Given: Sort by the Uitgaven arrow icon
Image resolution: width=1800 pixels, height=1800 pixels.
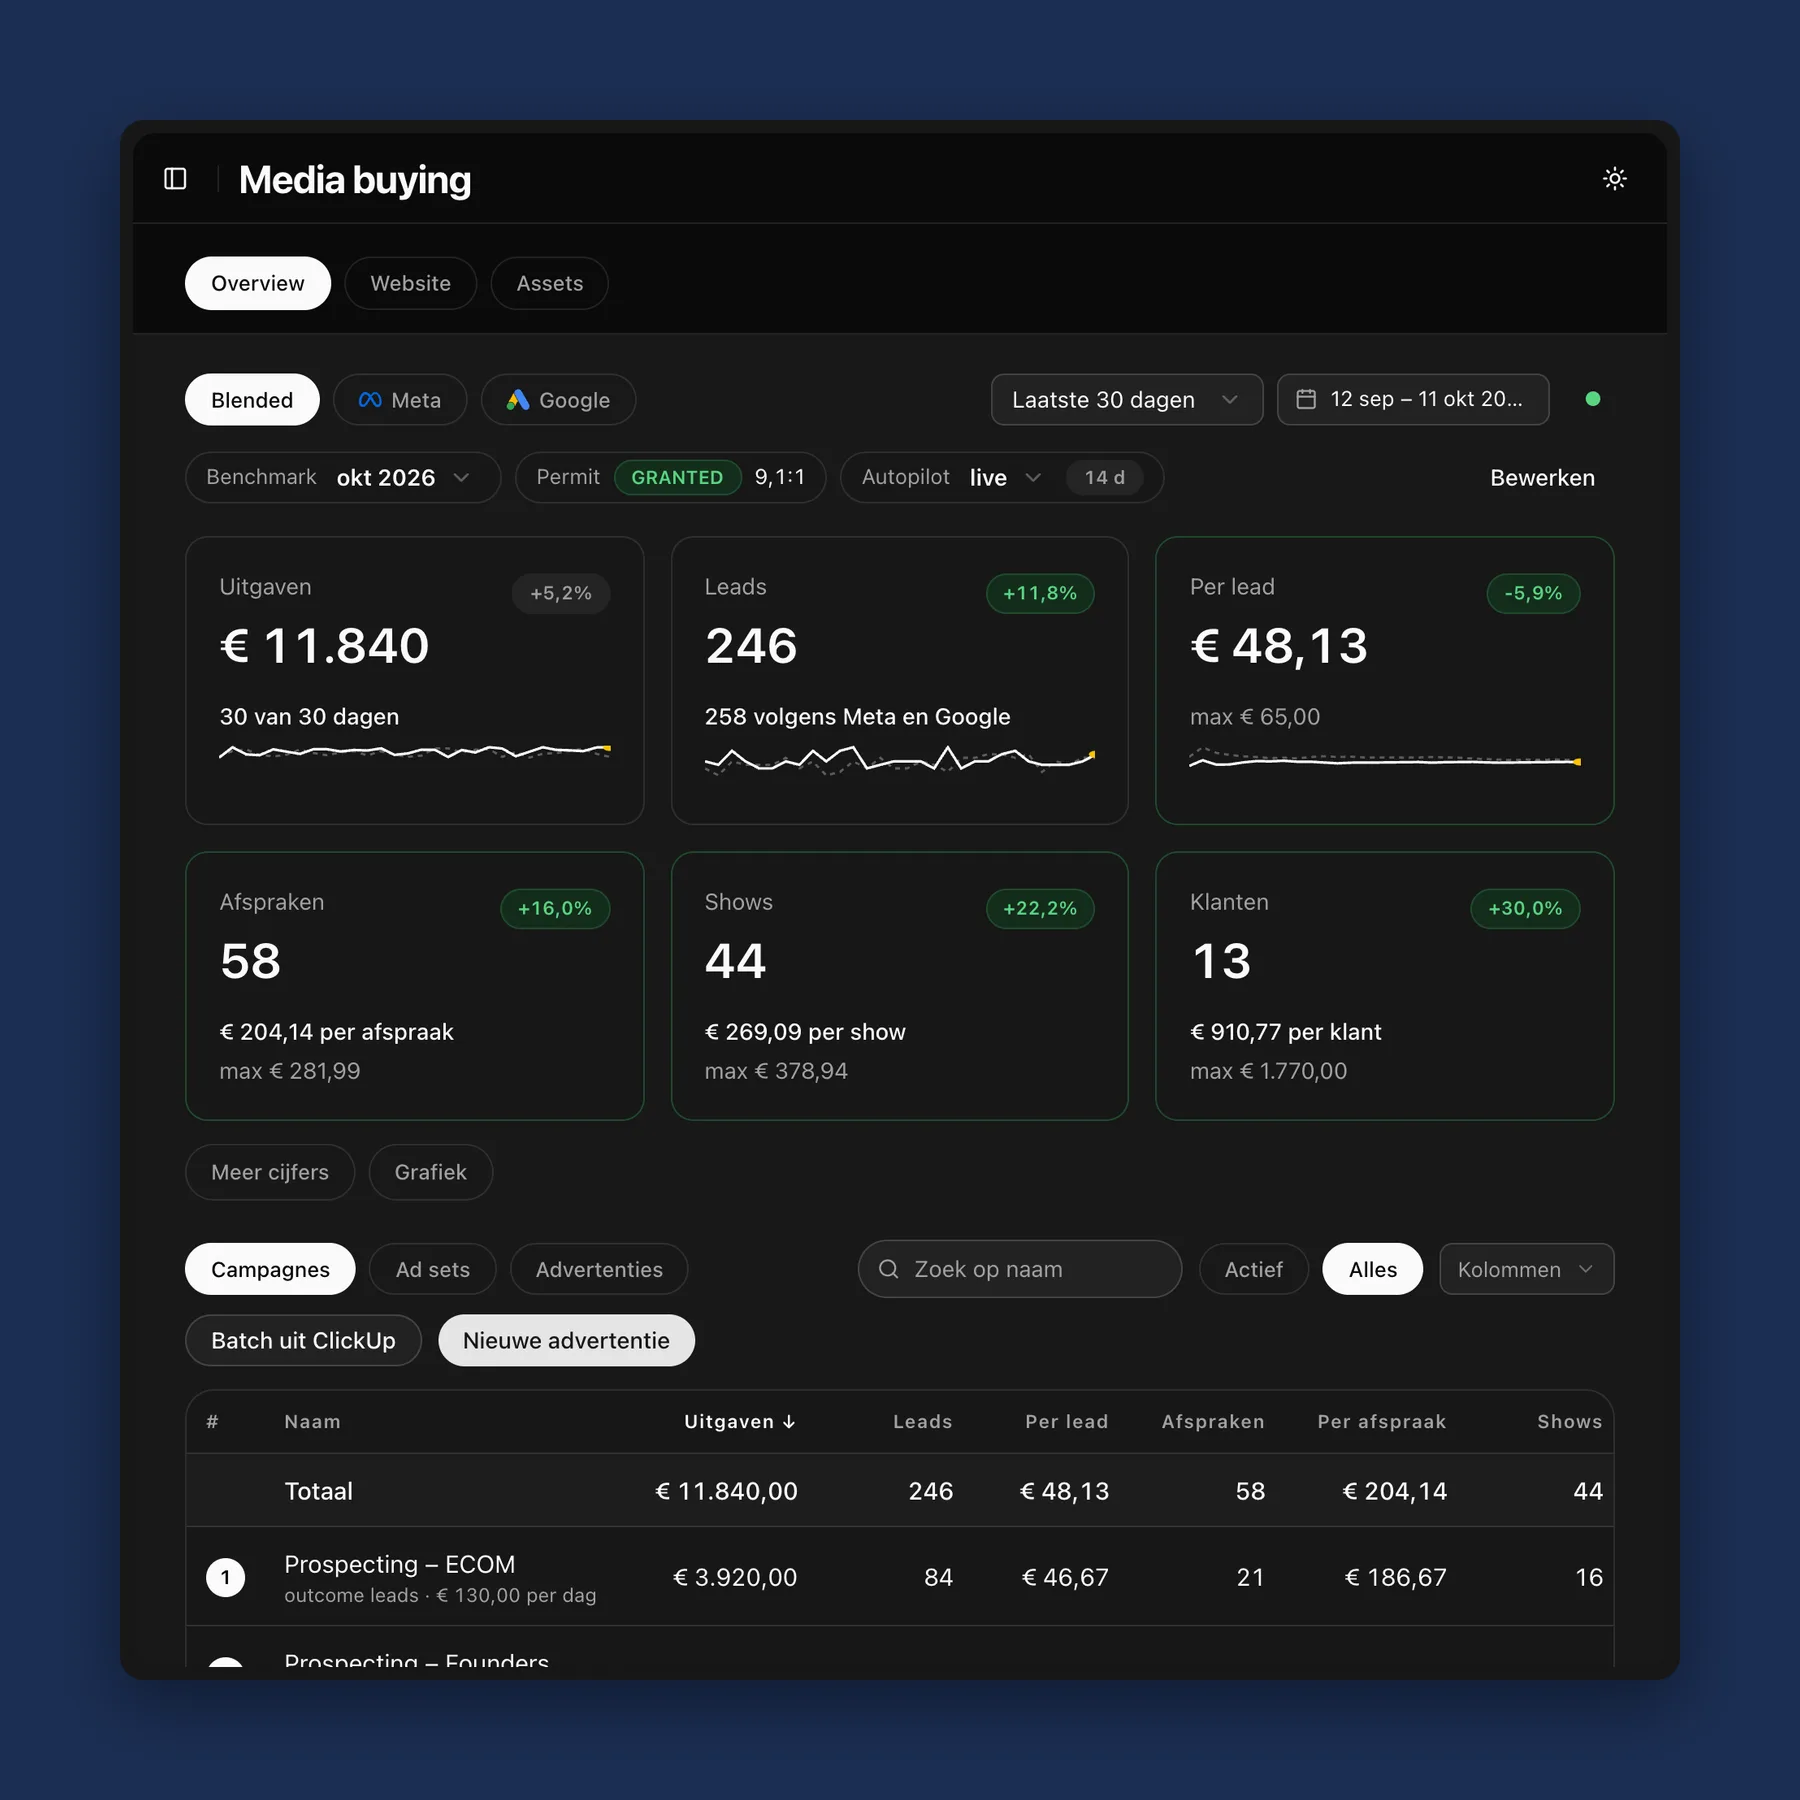Looking at the screenshot, I should coord(789,1422).
